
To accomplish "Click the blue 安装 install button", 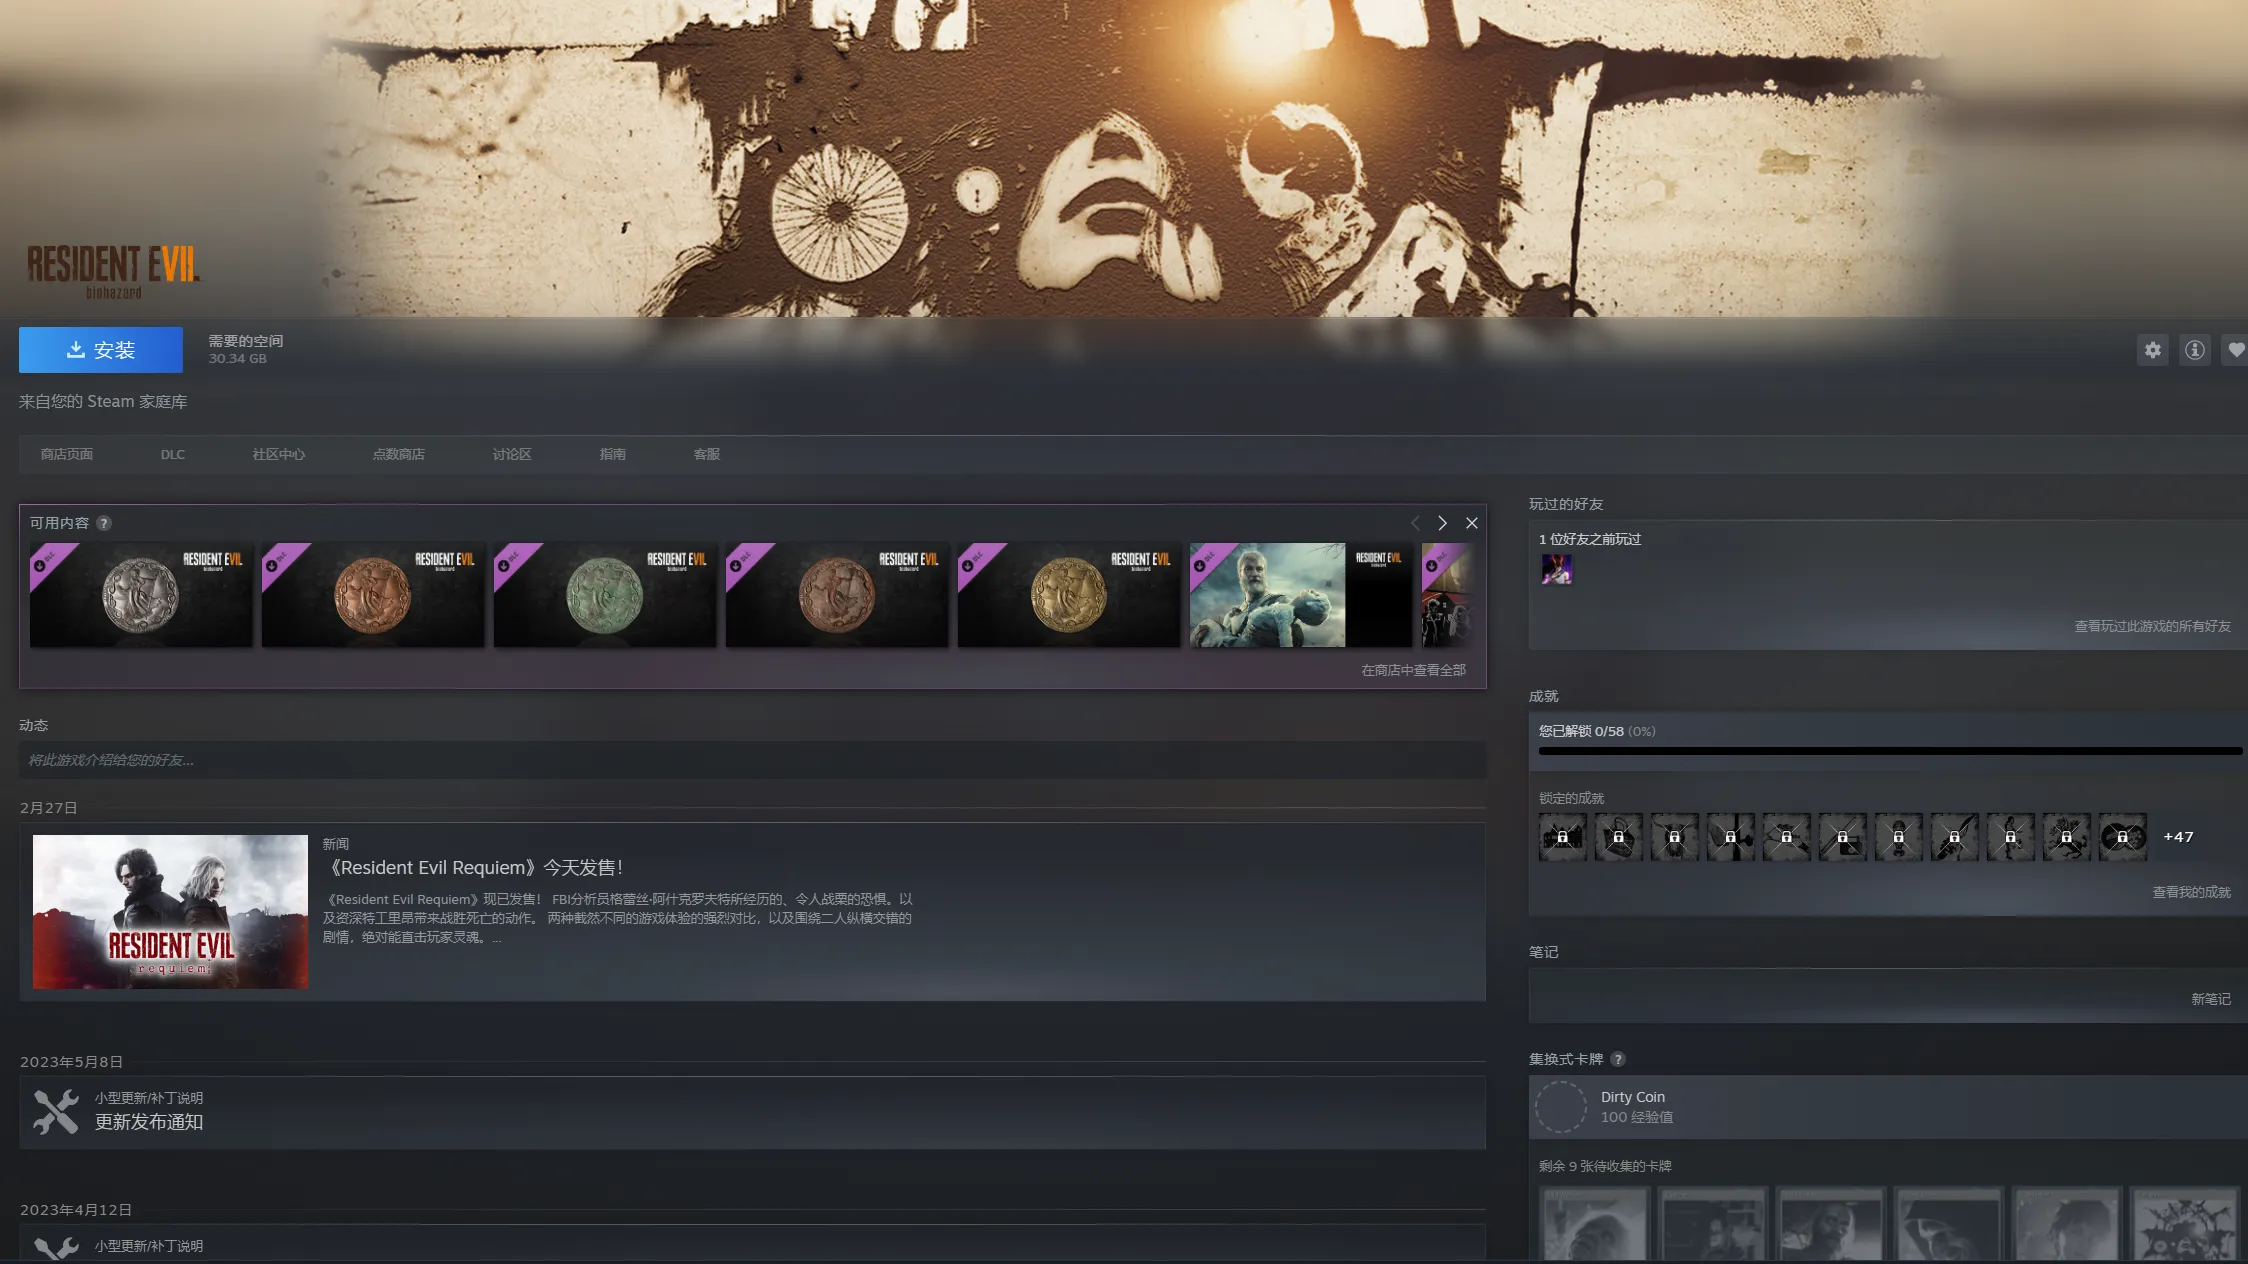I will tap(101, 350).
